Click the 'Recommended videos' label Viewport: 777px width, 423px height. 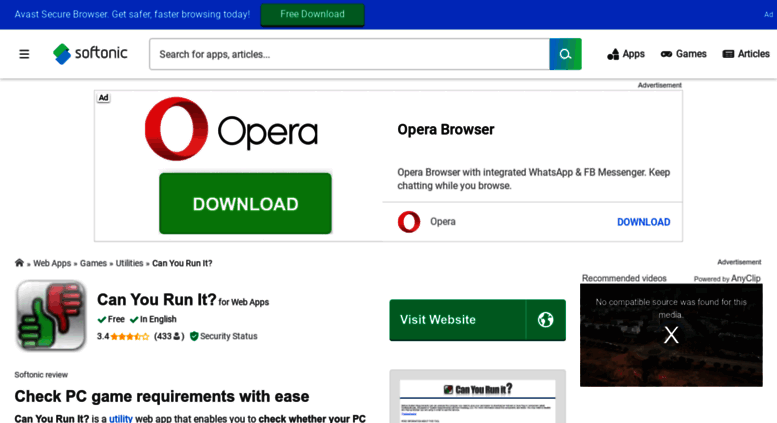pyautogui.click(x=624, y=278)
